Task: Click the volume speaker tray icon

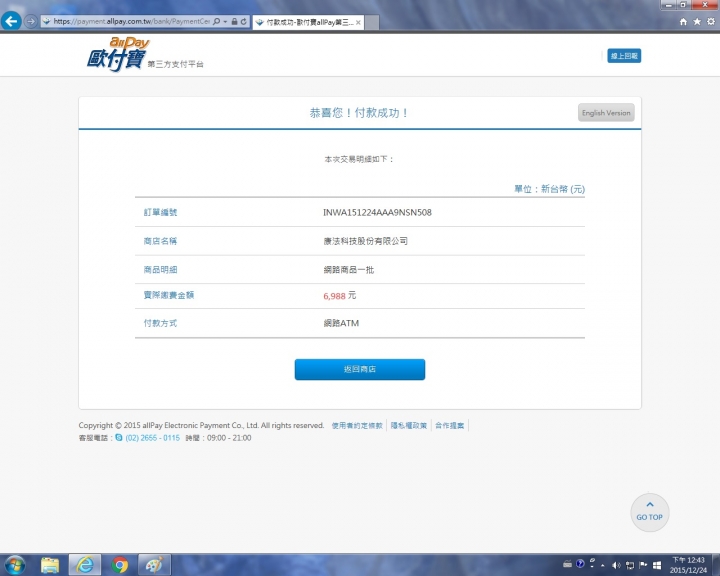Action: (616, 565)
